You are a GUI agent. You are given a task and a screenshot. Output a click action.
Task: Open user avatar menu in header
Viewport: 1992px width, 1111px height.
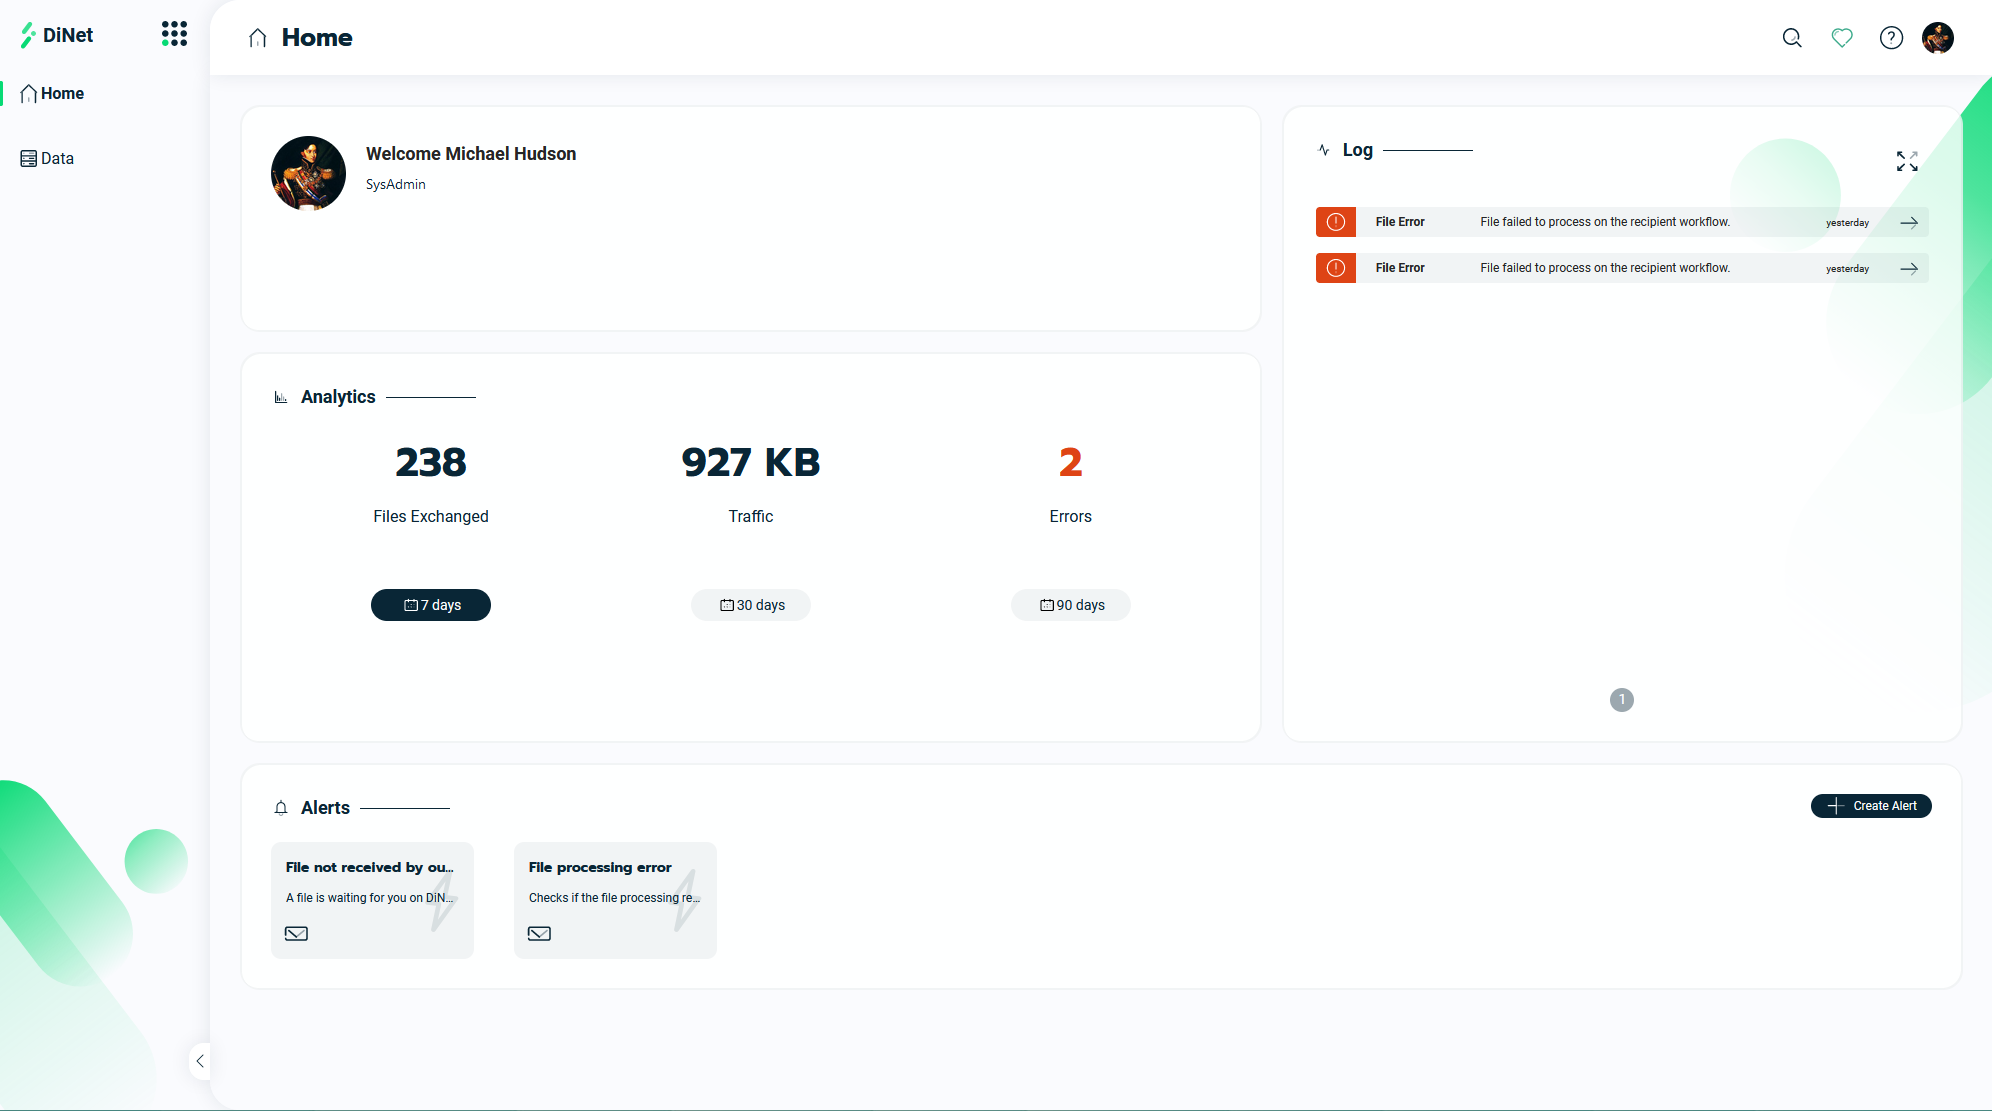click(x=1937, y=38)
